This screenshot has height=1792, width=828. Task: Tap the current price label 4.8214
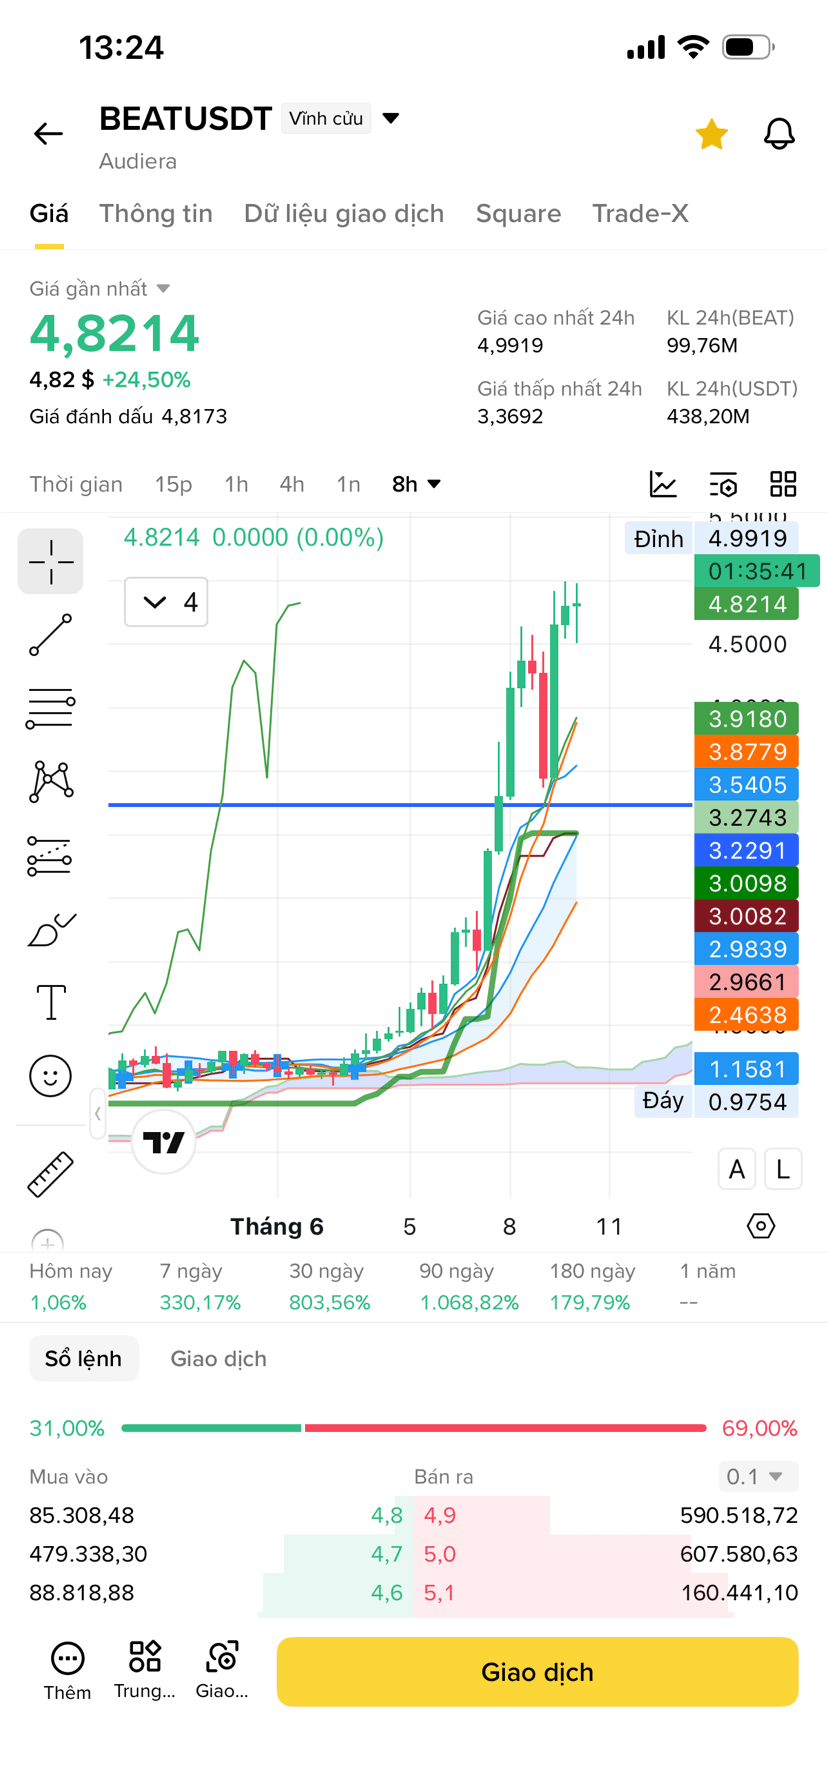click(x=747, y=604)
